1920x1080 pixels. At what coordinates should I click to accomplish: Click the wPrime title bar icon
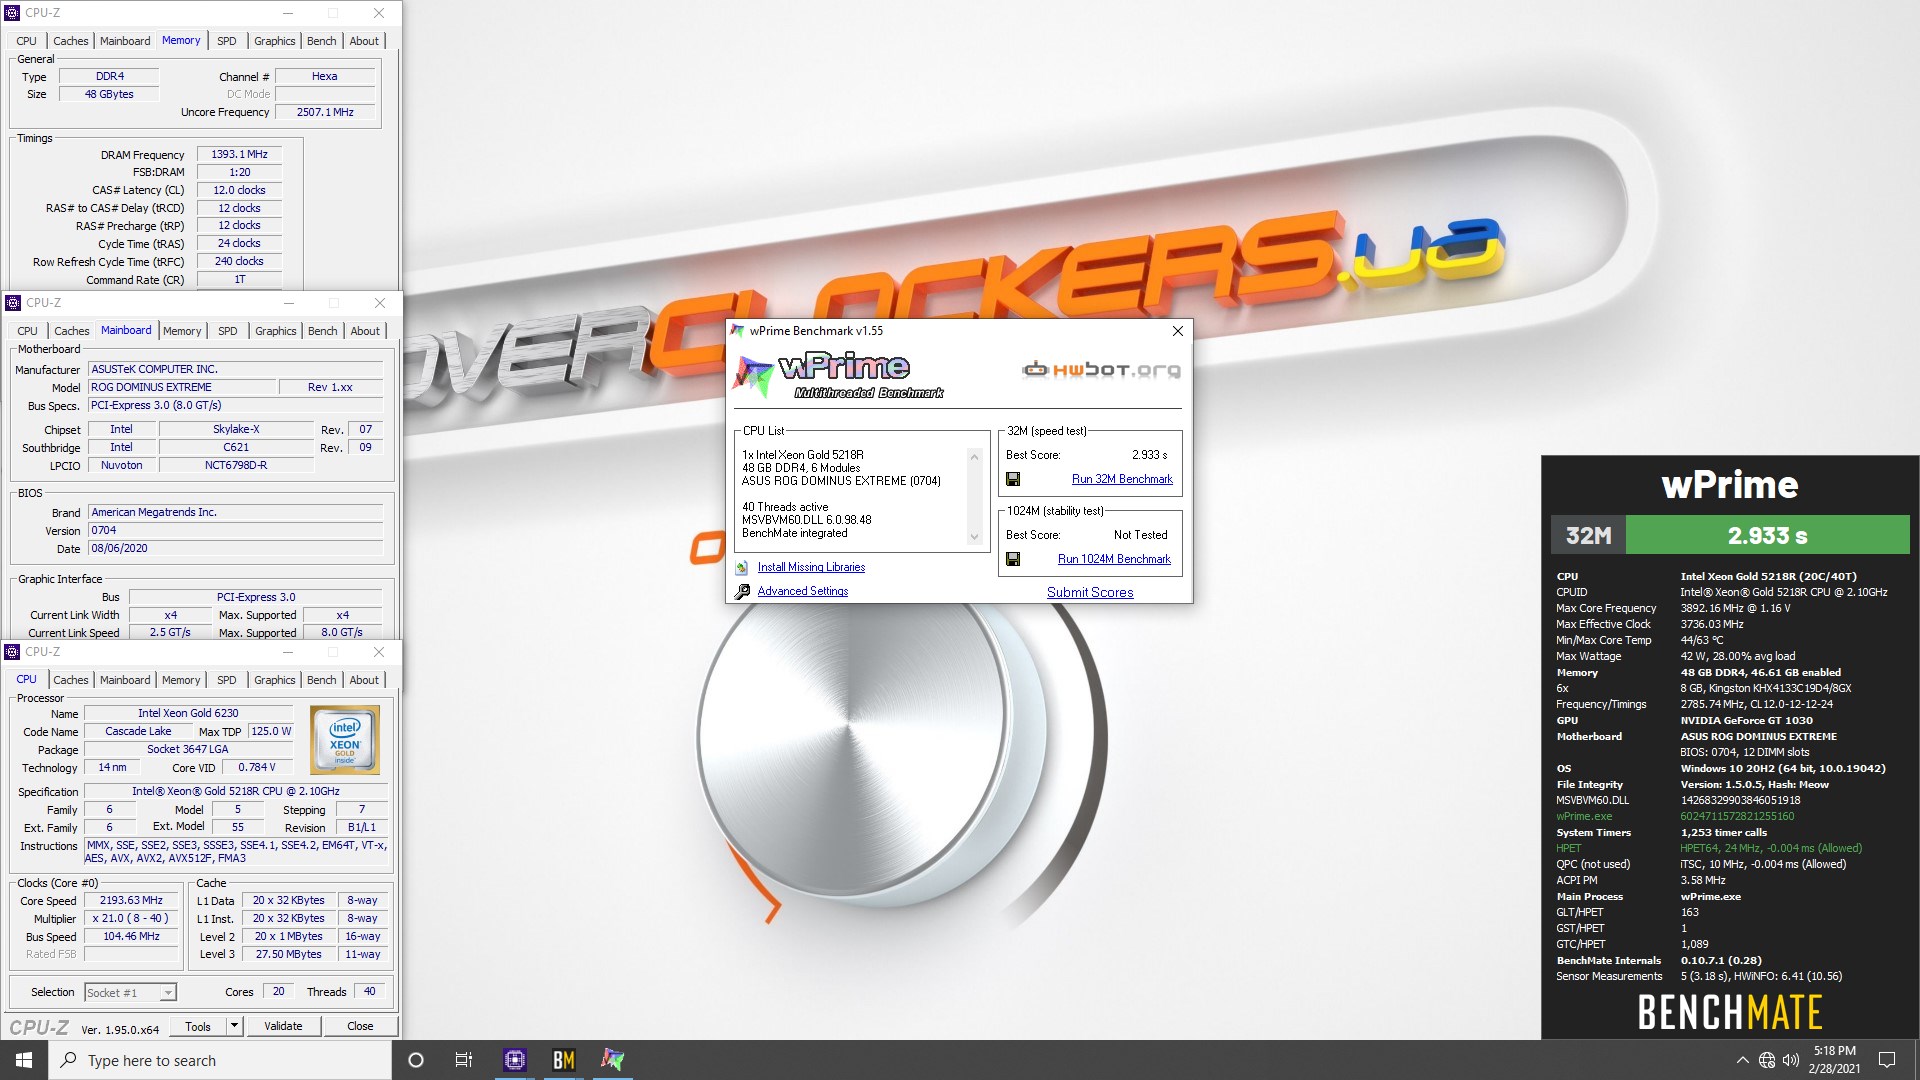click(738, 331)
